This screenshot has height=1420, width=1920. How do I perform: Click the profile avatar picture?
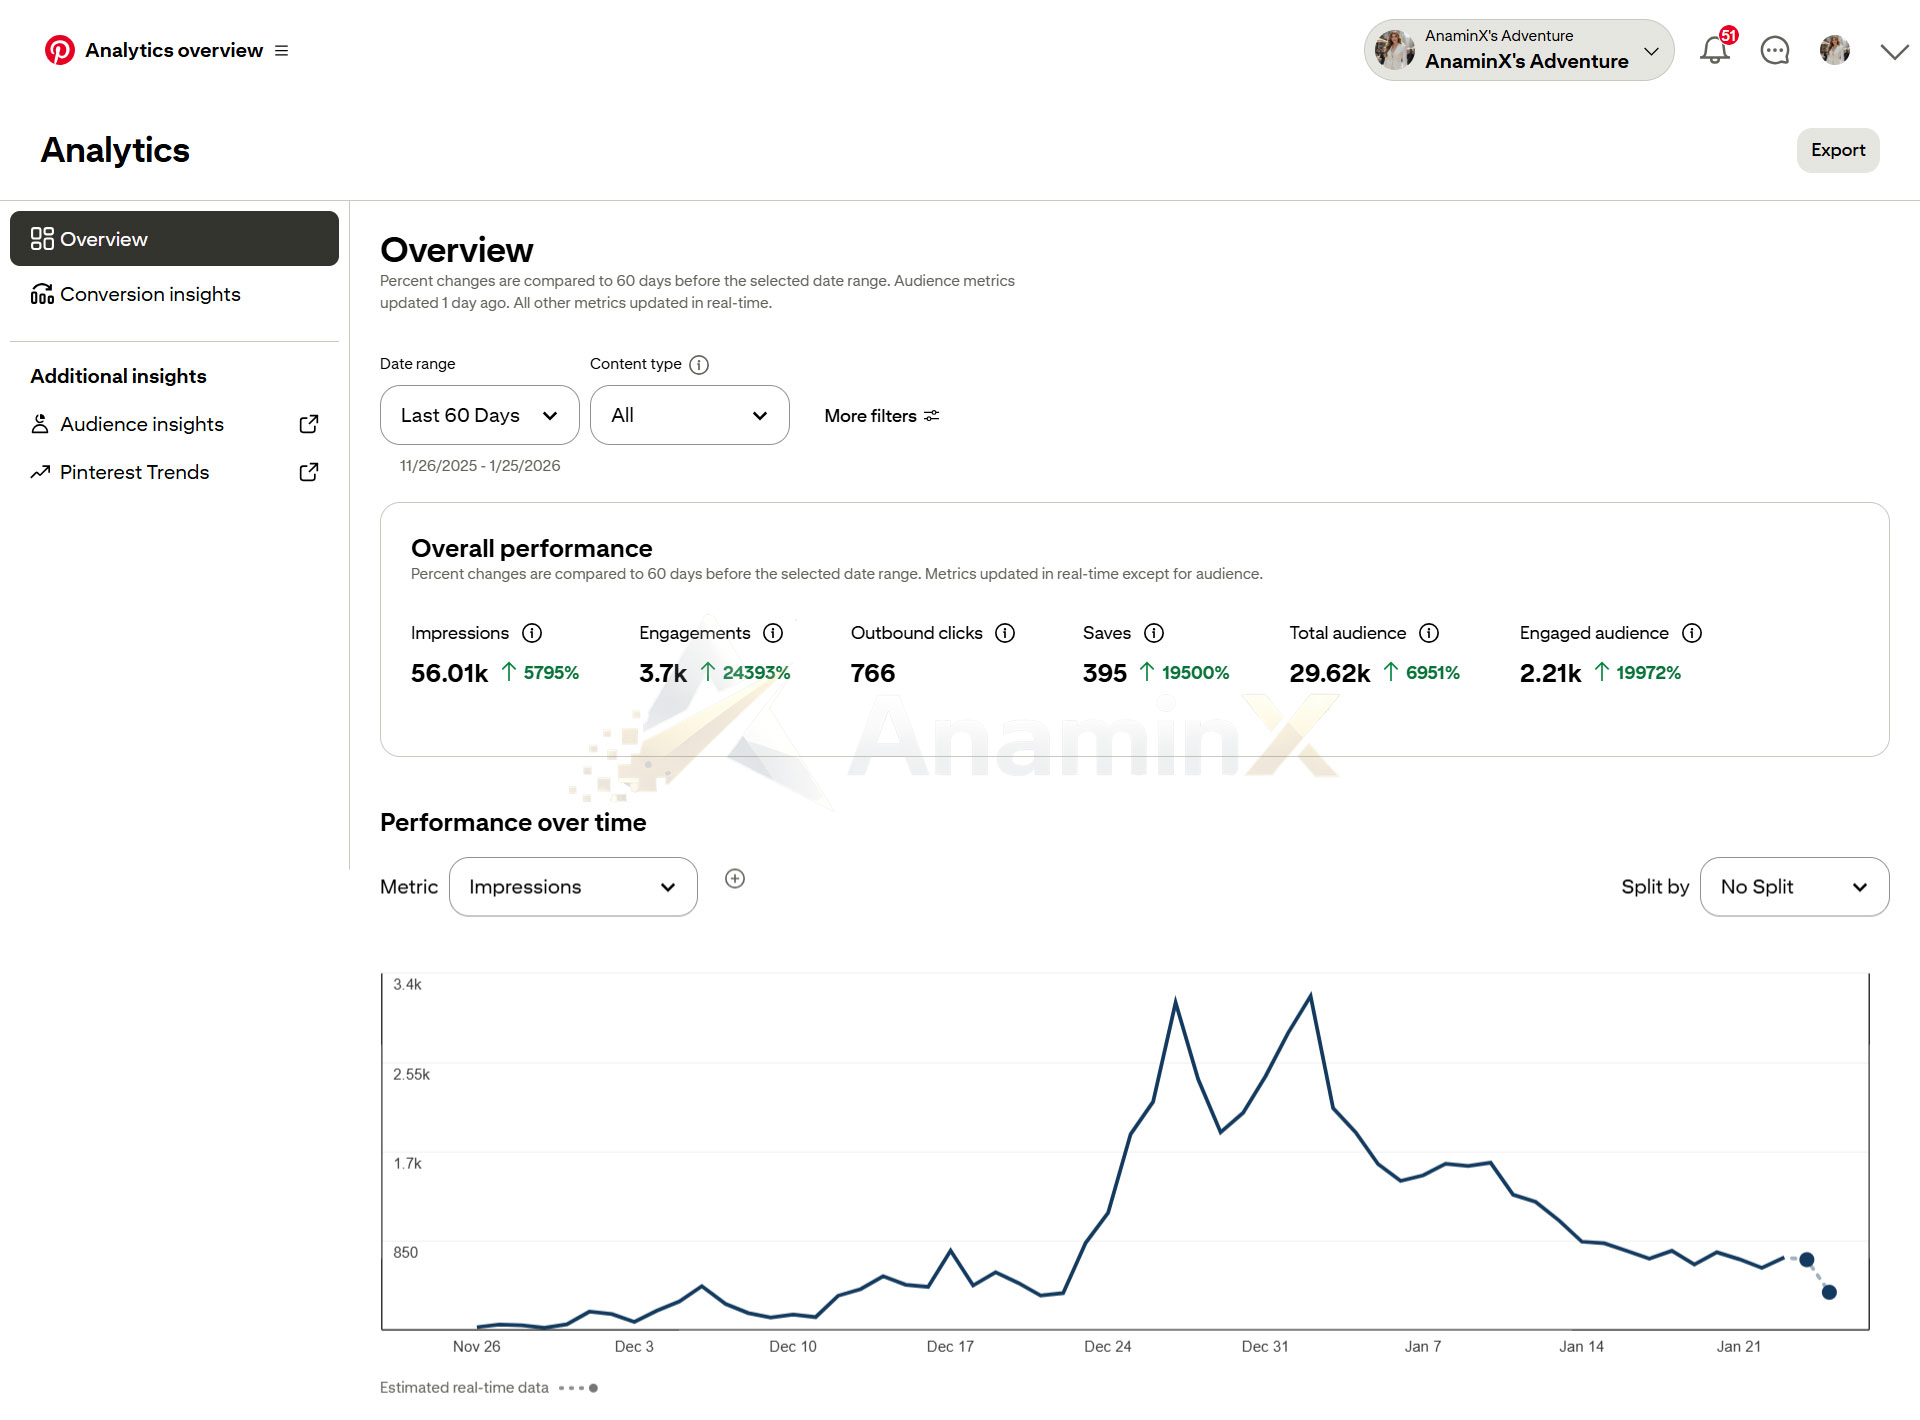pos(1835,50)
